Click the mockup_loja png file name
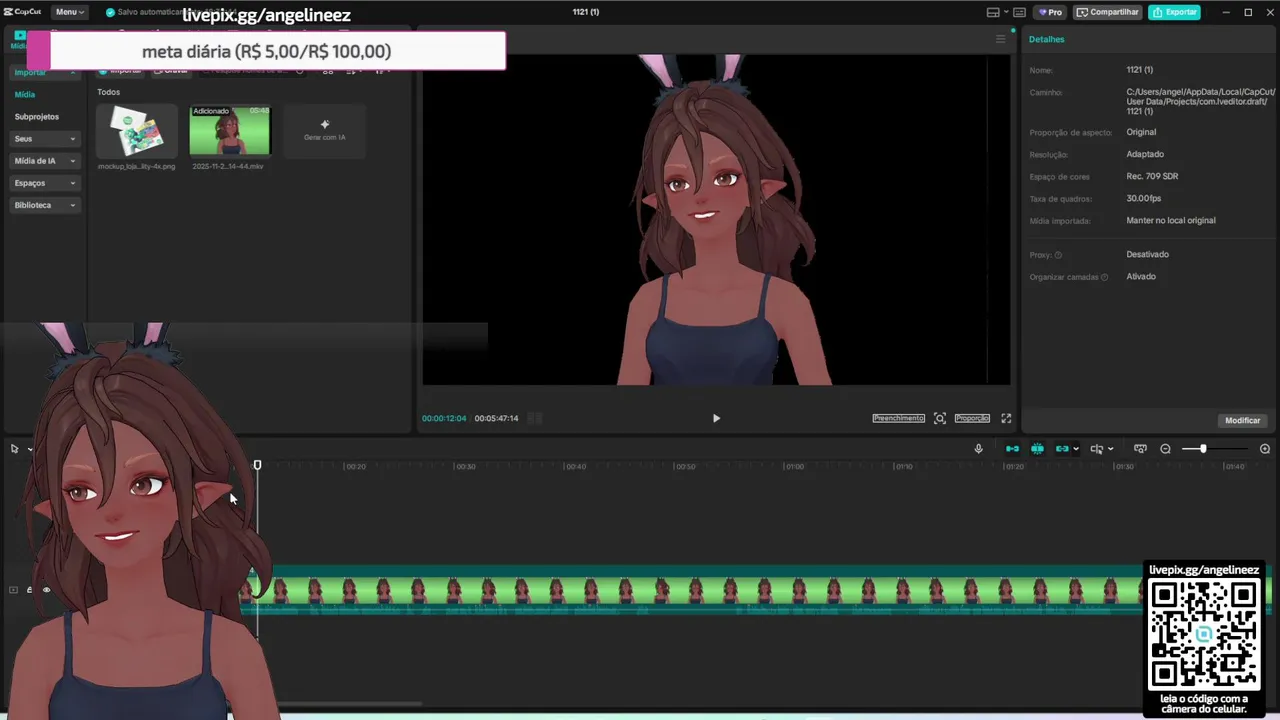This screenshot has width=1280, height=720. pyautogui.click(x=136, y=166)
